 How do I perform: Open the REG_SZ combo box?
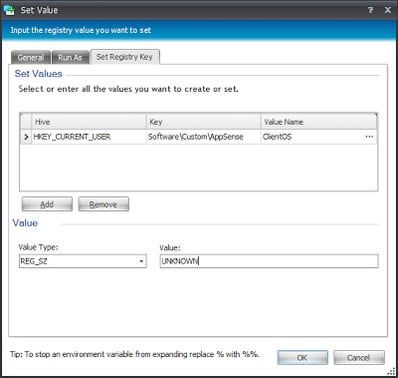pos(83,261)
